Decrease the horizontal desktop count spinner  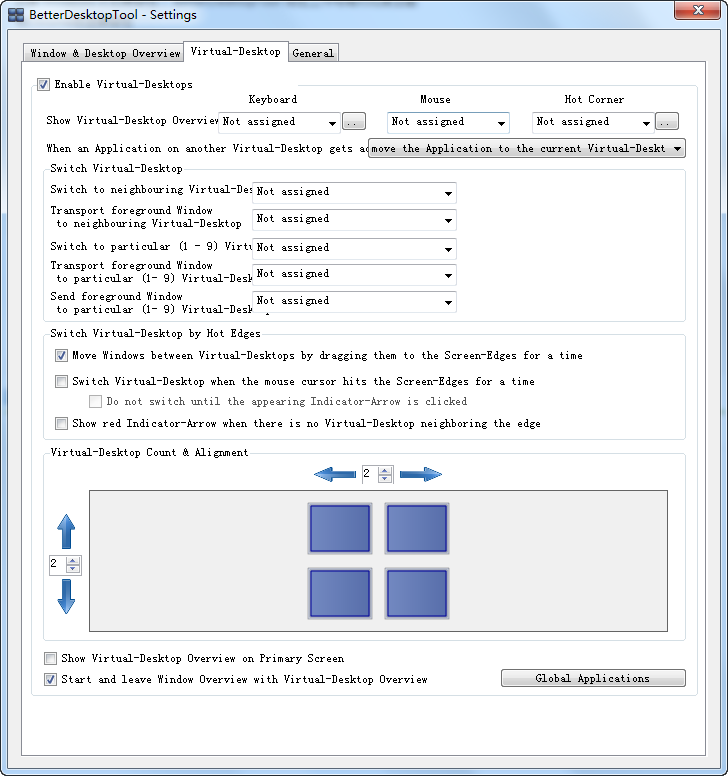(385, 479)
